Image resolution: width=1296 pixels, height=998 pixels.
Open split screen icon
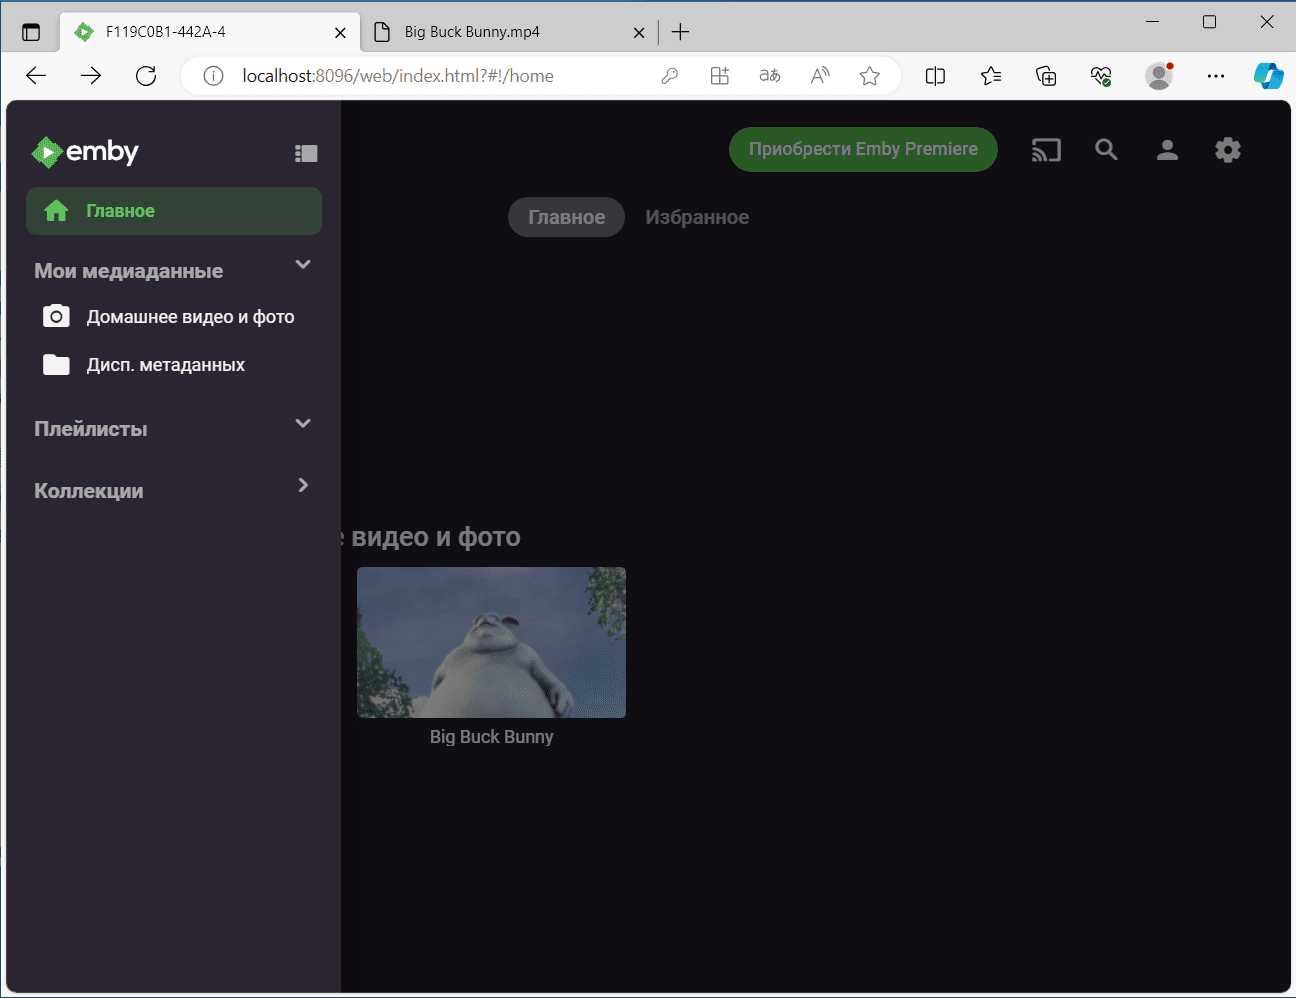click(x=935, y=76)
